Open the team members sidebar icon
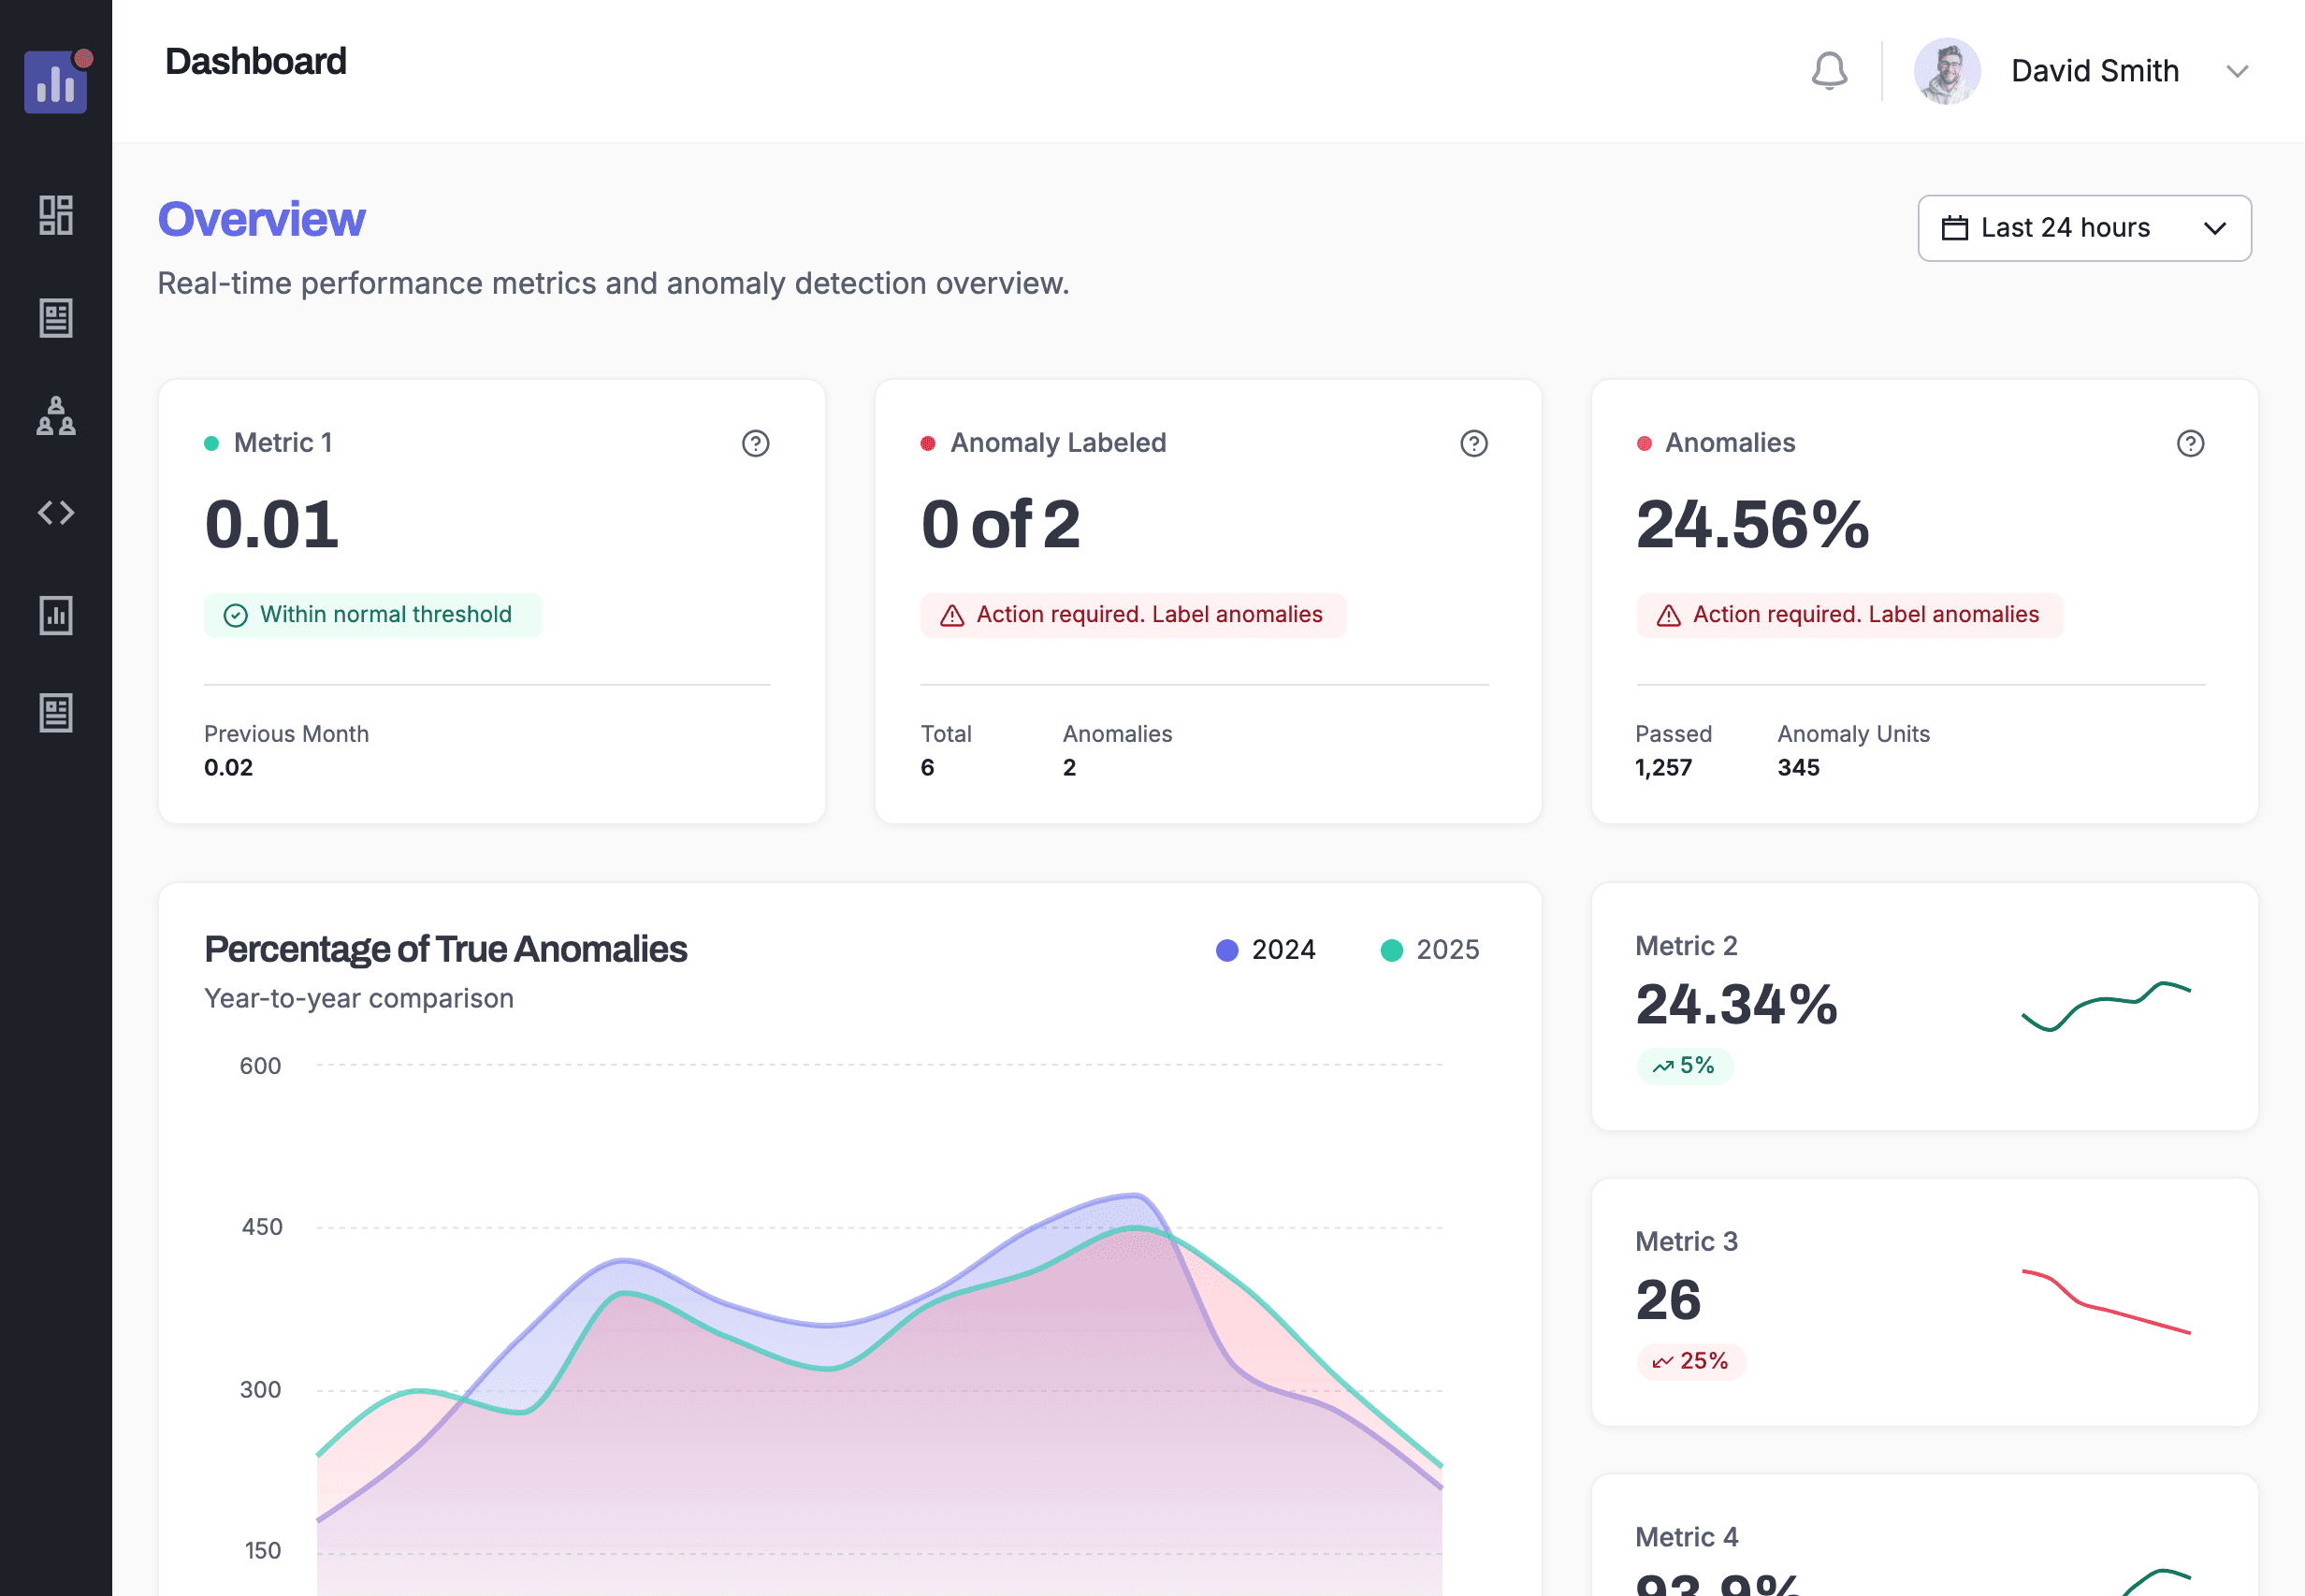Screen dimensions: 2305x1596 (55, 415)
